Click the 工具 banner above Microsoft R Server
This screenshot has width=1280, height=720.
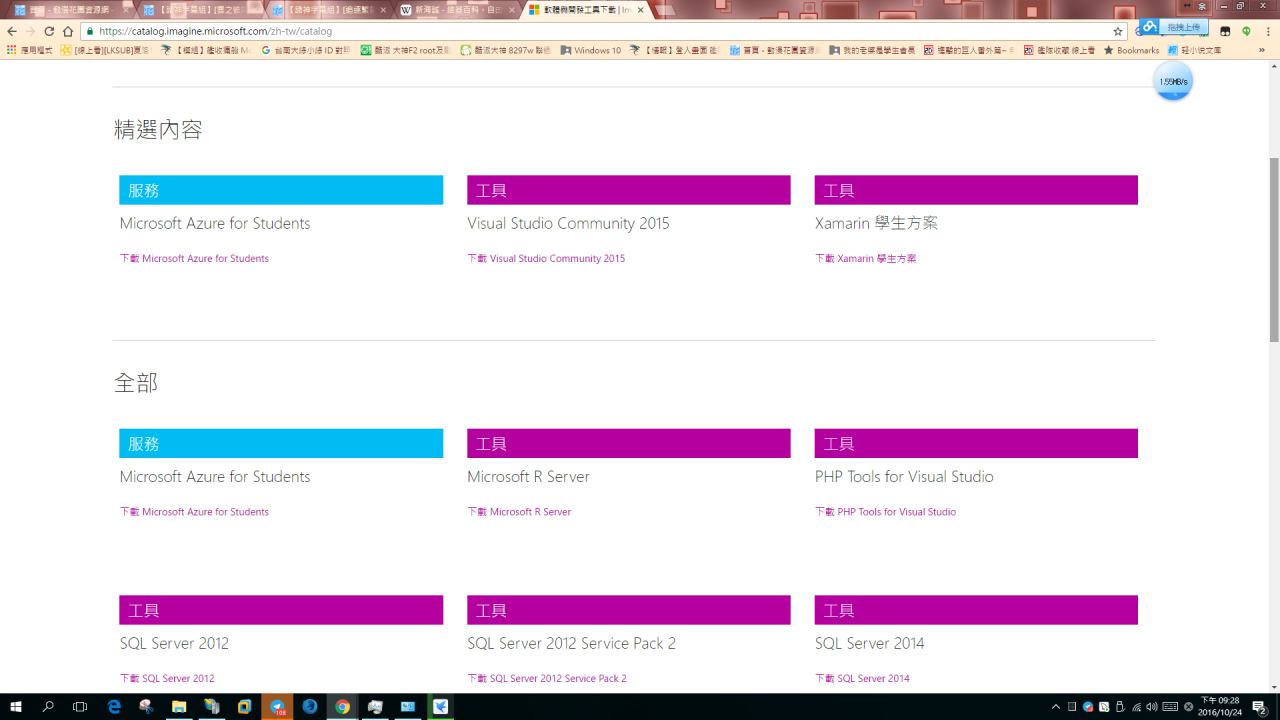629,443
